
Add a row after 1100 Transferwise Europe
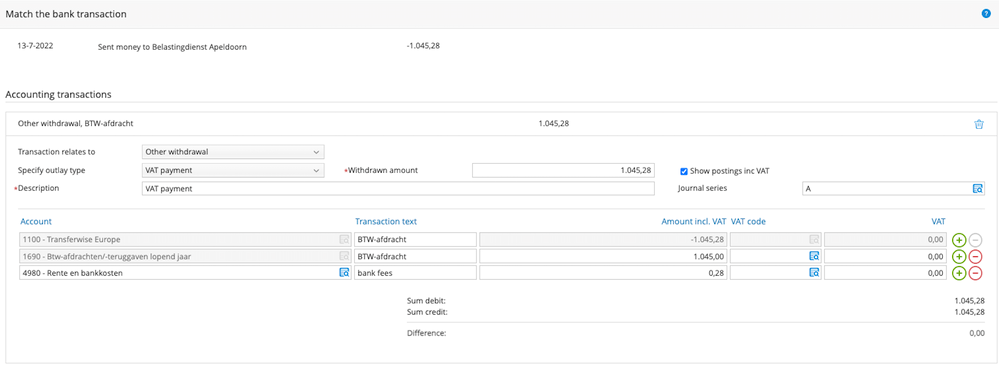(959, 240)
